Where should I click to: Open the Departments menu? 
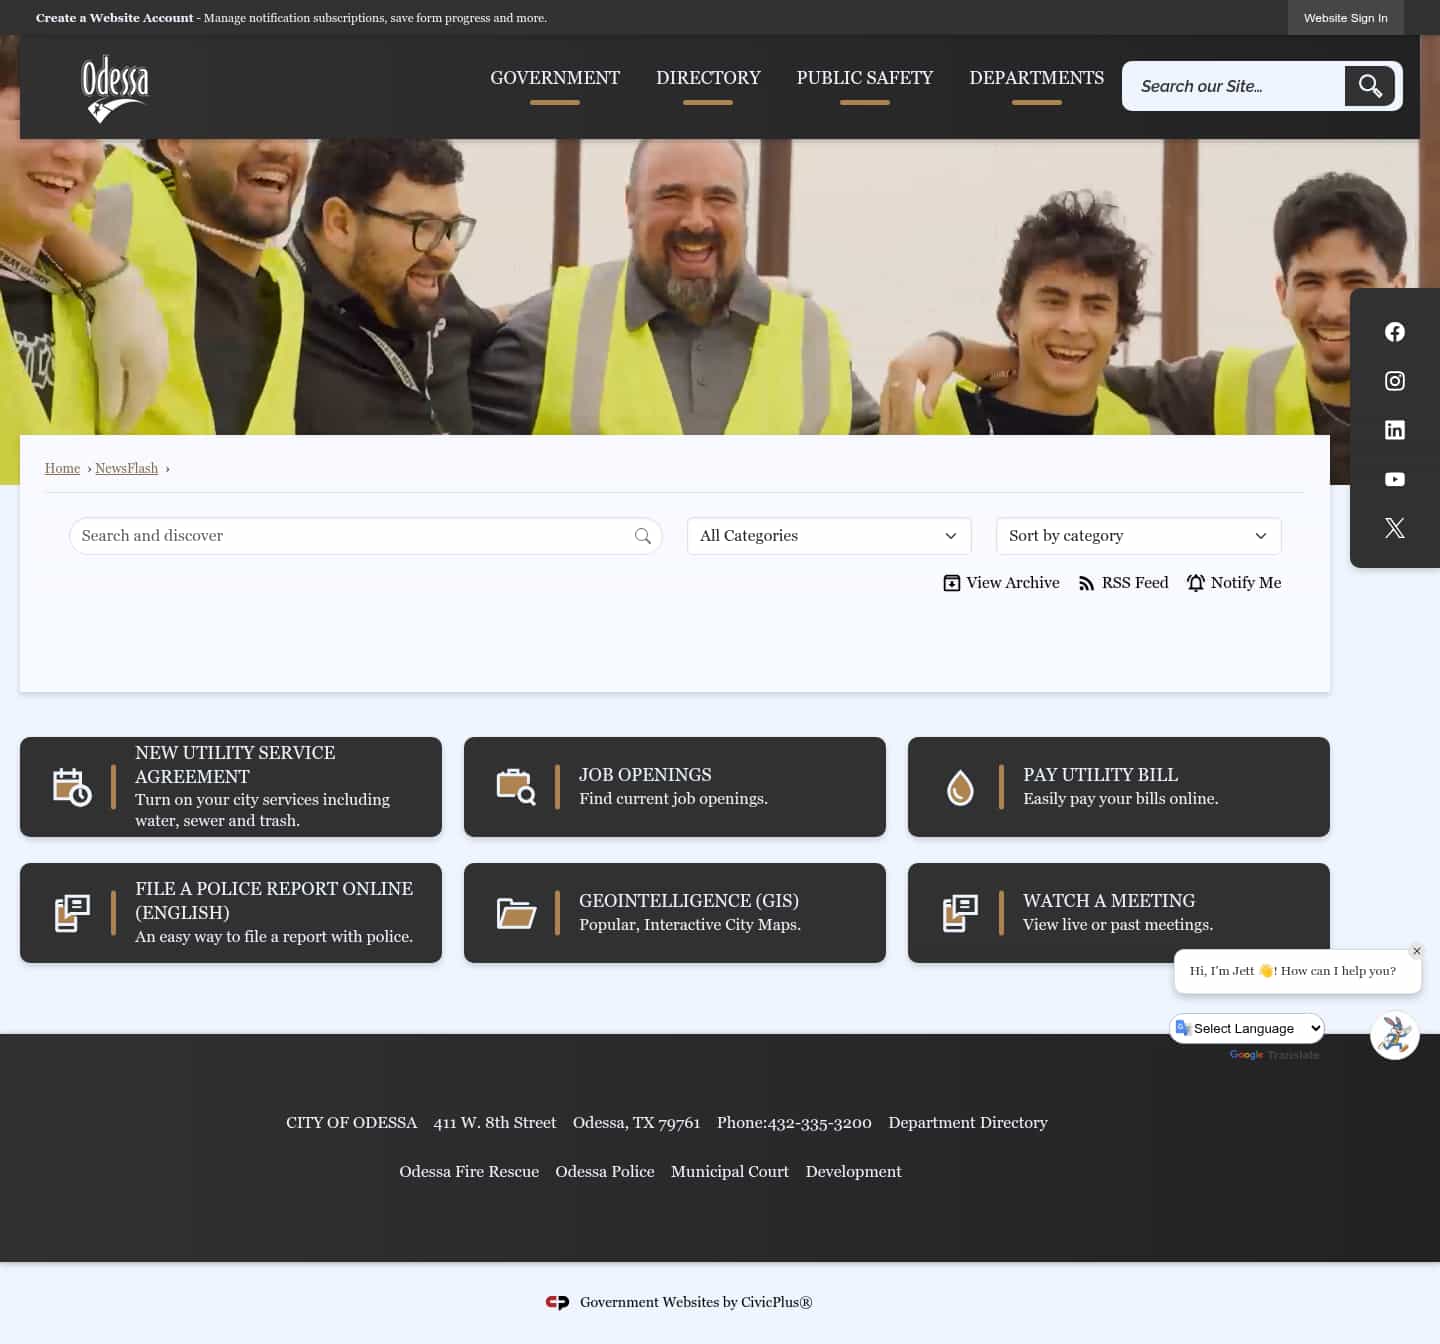tap(1036, 78)
